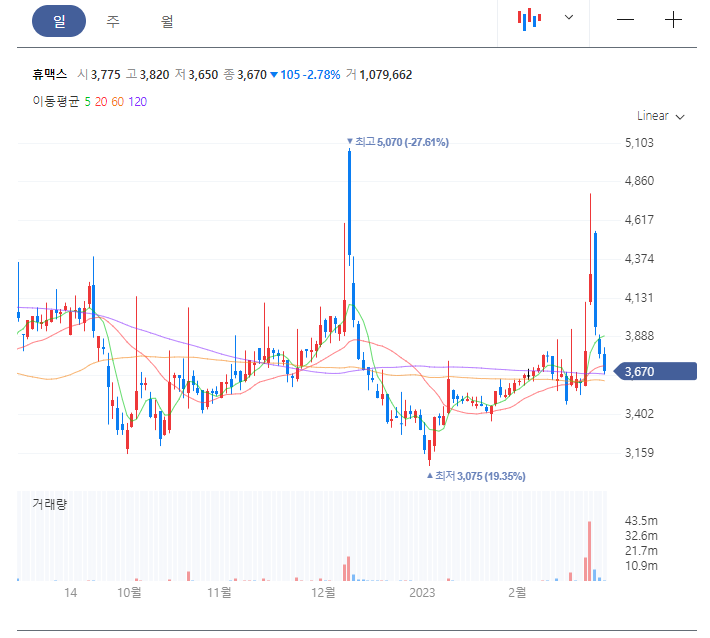Click the 2월 date axis label

coord(517,592)
